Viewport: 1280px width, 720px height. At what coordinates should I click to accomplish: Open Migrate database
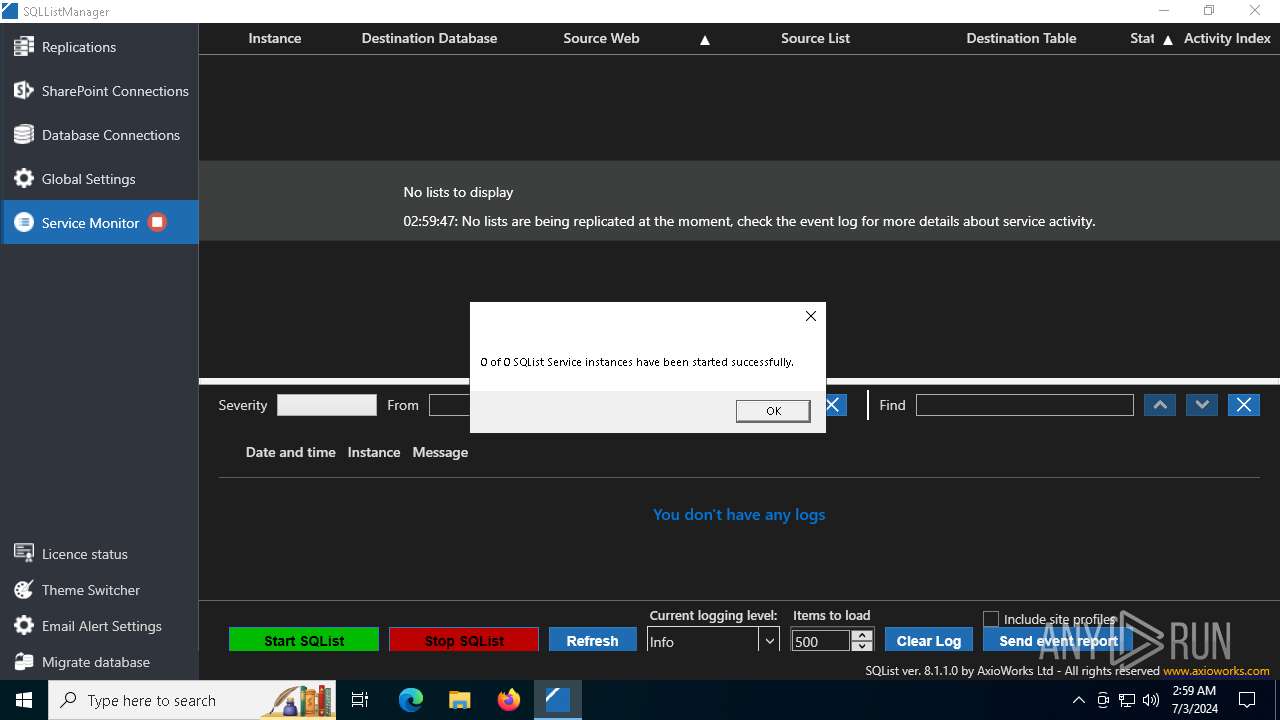pos(100,662)
